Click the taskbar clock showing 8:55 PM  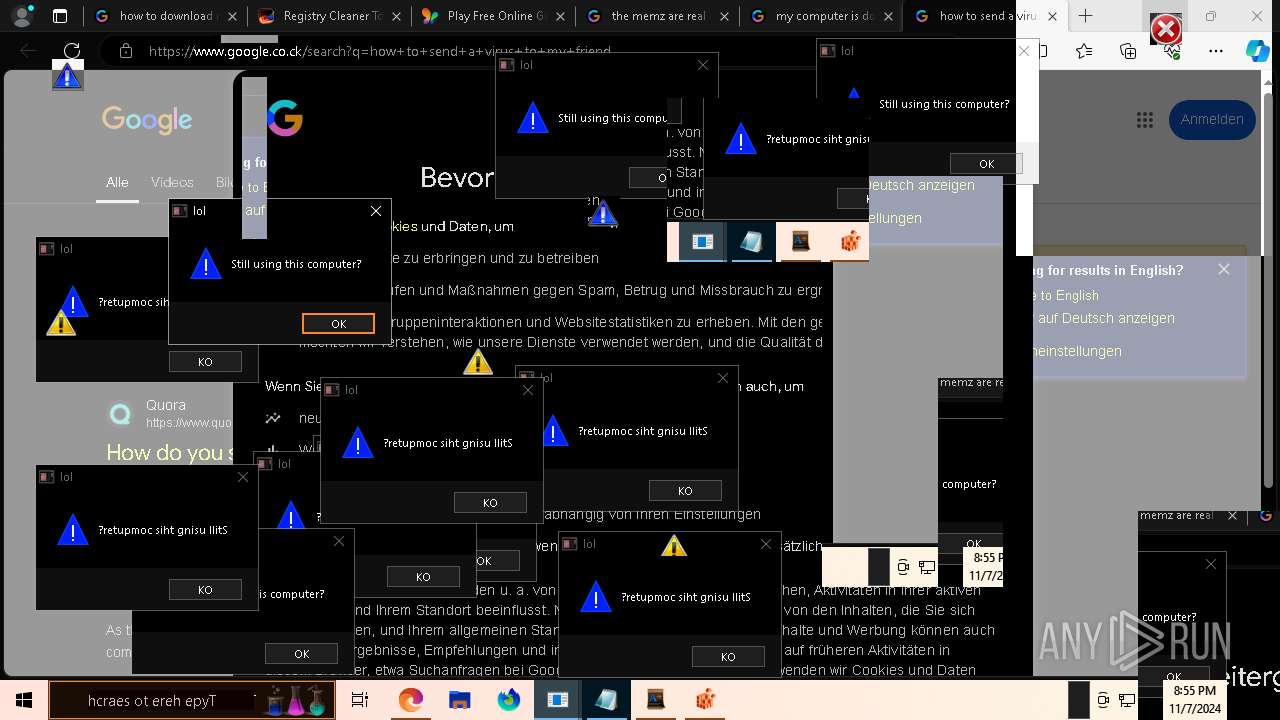(1194, 700)
